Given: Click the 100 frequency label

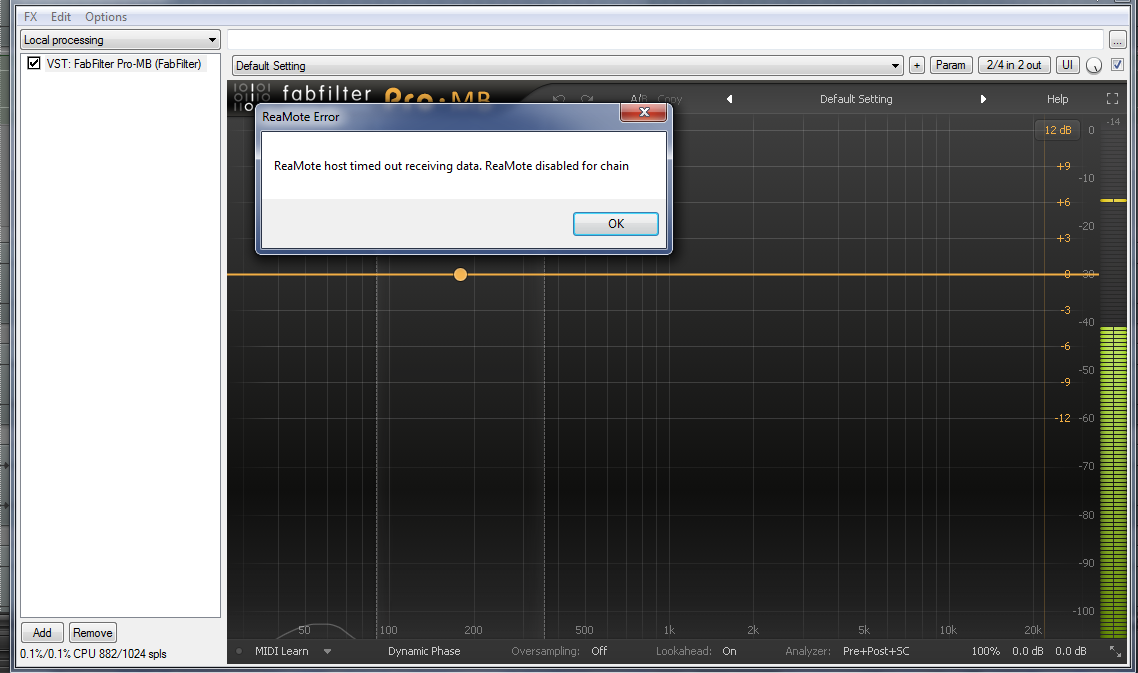Looking at the screenshot, I should click(388, 630).
